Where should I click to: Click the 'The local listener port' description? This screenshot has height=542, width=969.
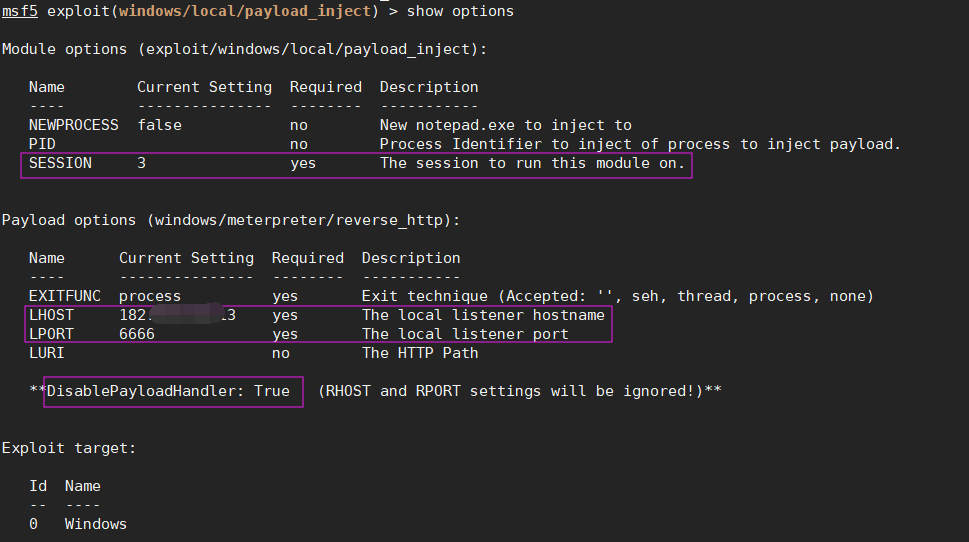click(x=465, y=334)
